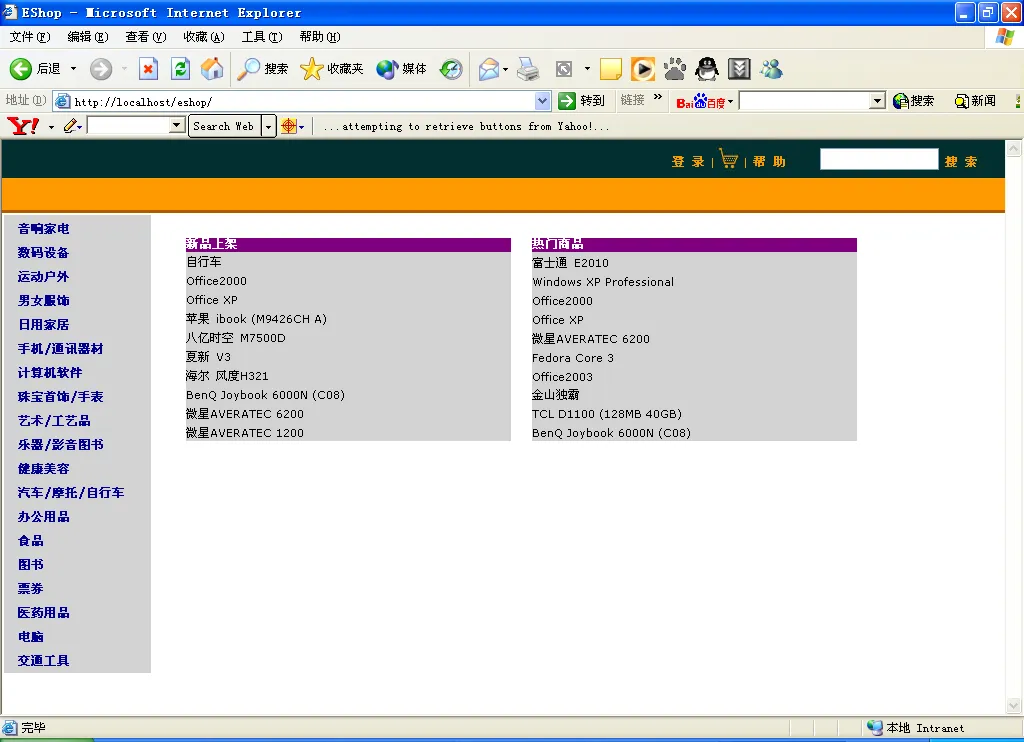Open the 编辑(E) menu
The width and height of the screenshot is (1024, 742).
coord(88,37)
